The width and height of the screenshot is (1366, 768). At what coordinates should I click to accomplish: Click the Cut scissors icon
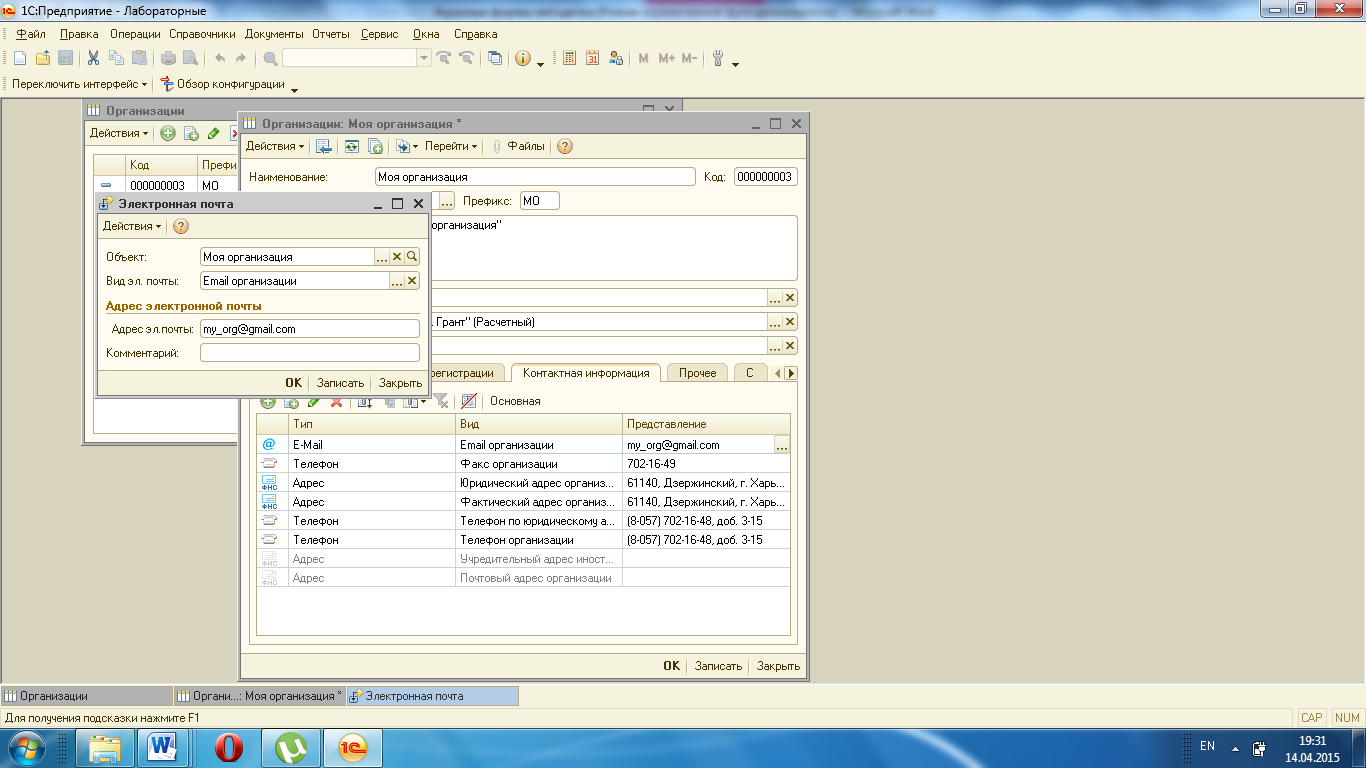tap(93, 58)
